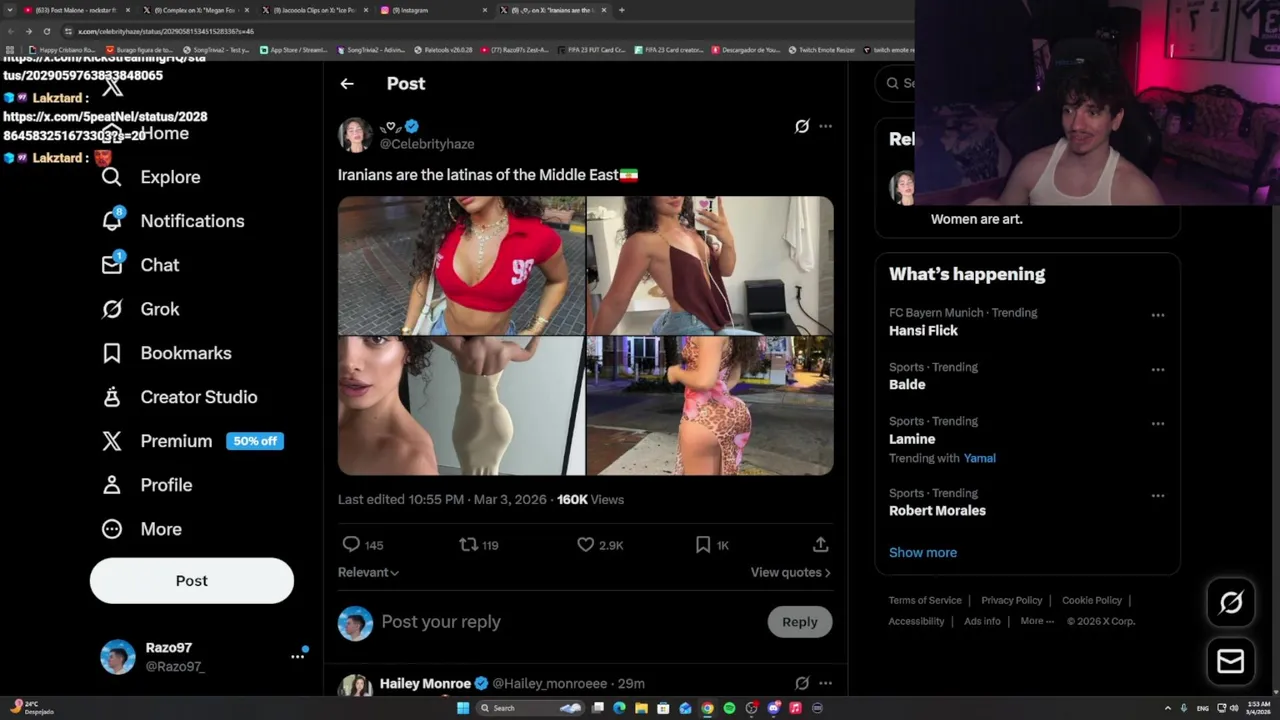1280x720 pixels.
Task: Open Explore from the sidebar
Action: pos(151,177)
